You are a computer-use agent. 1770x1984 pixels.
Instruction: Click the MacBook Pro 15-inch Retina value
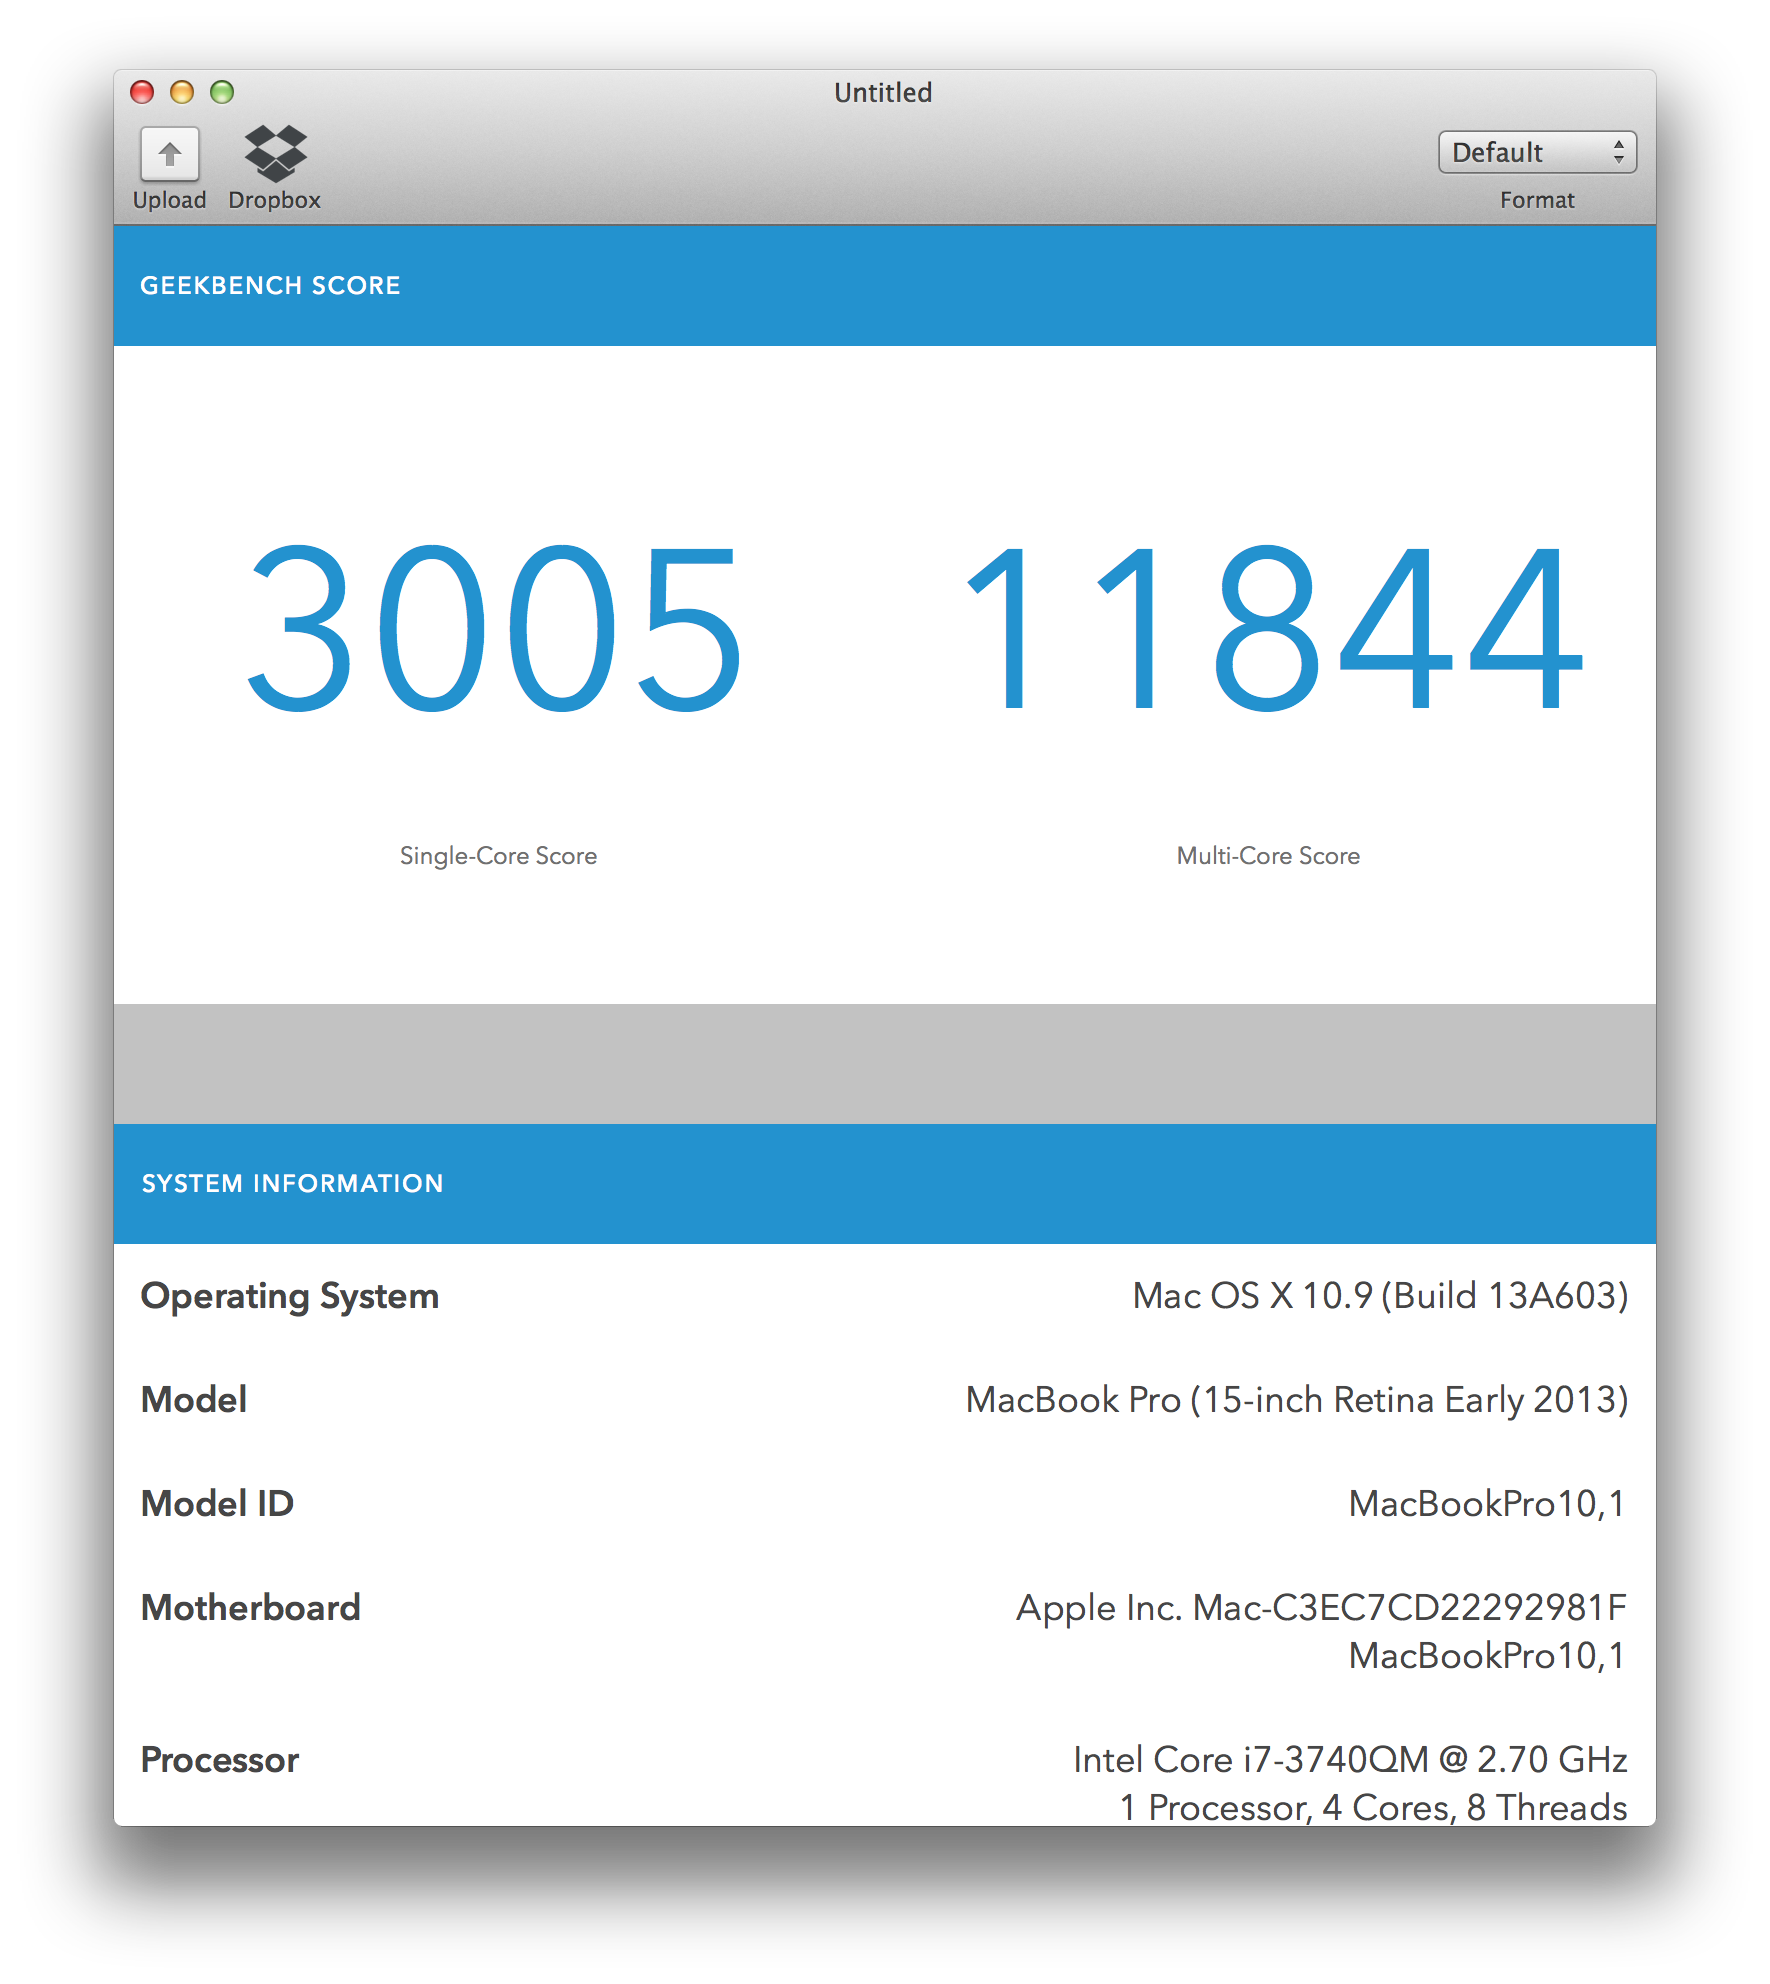coord(1297,1400)
